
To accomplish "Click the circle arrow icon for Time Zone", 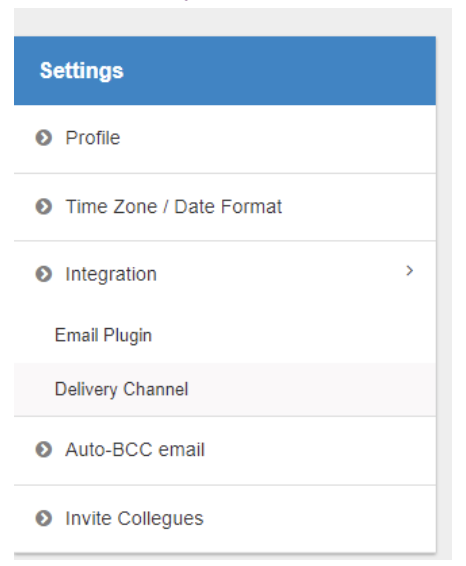I will click(44, 207).
